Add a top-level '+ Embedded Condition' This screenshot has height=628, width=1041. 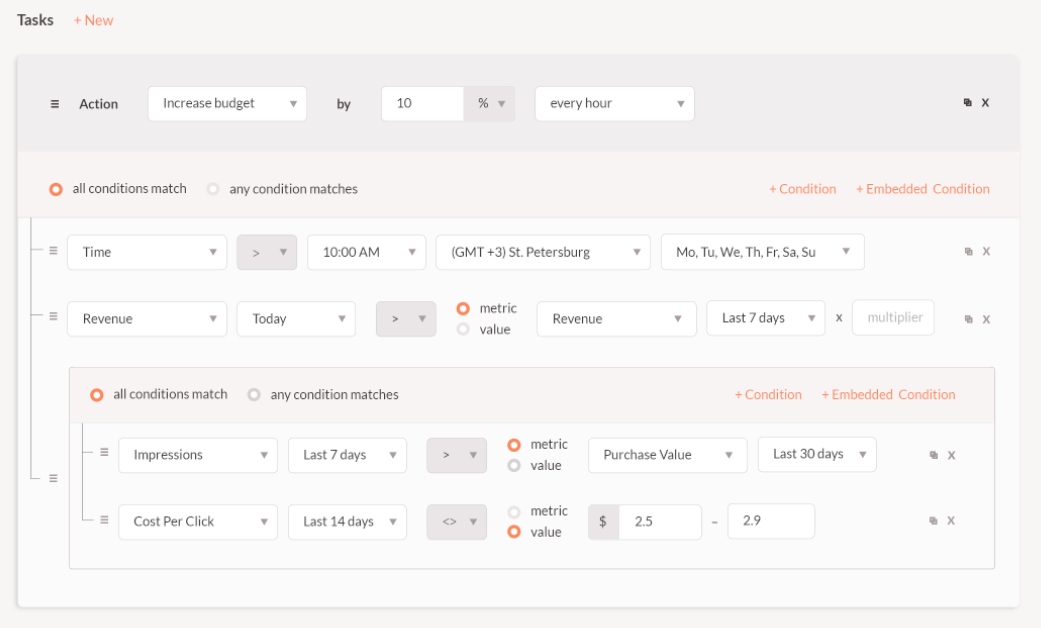pos(922,189)
